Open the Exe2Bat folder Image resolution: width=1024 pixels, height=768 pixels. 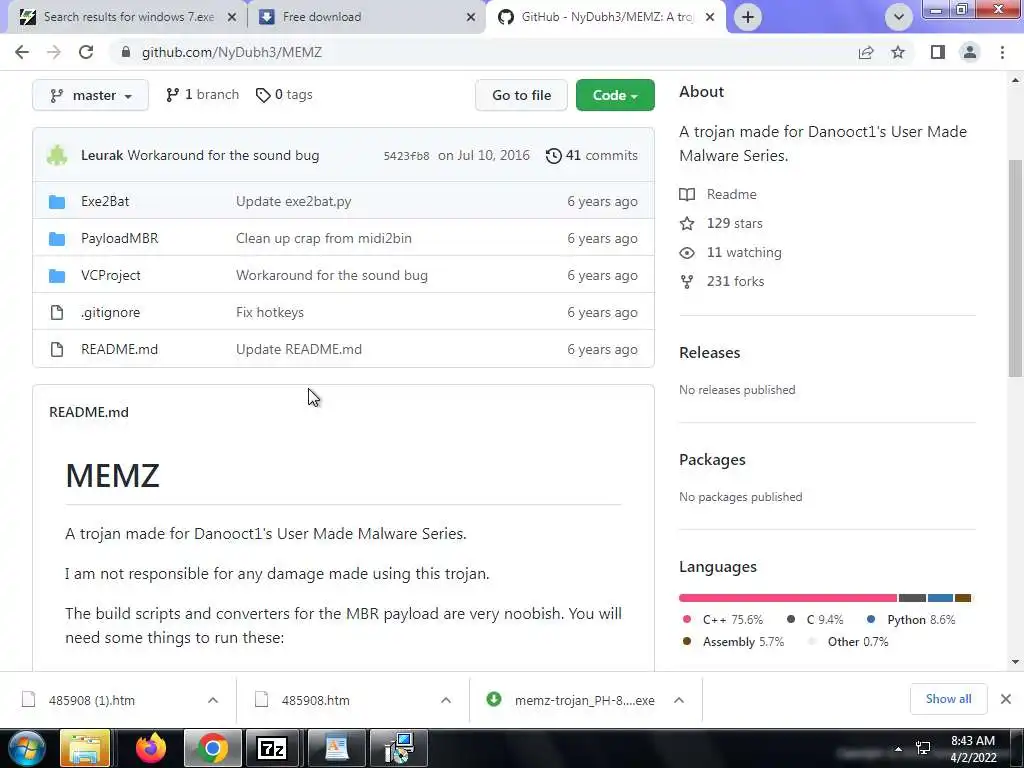pyautogui.click(x=105, y=201)
